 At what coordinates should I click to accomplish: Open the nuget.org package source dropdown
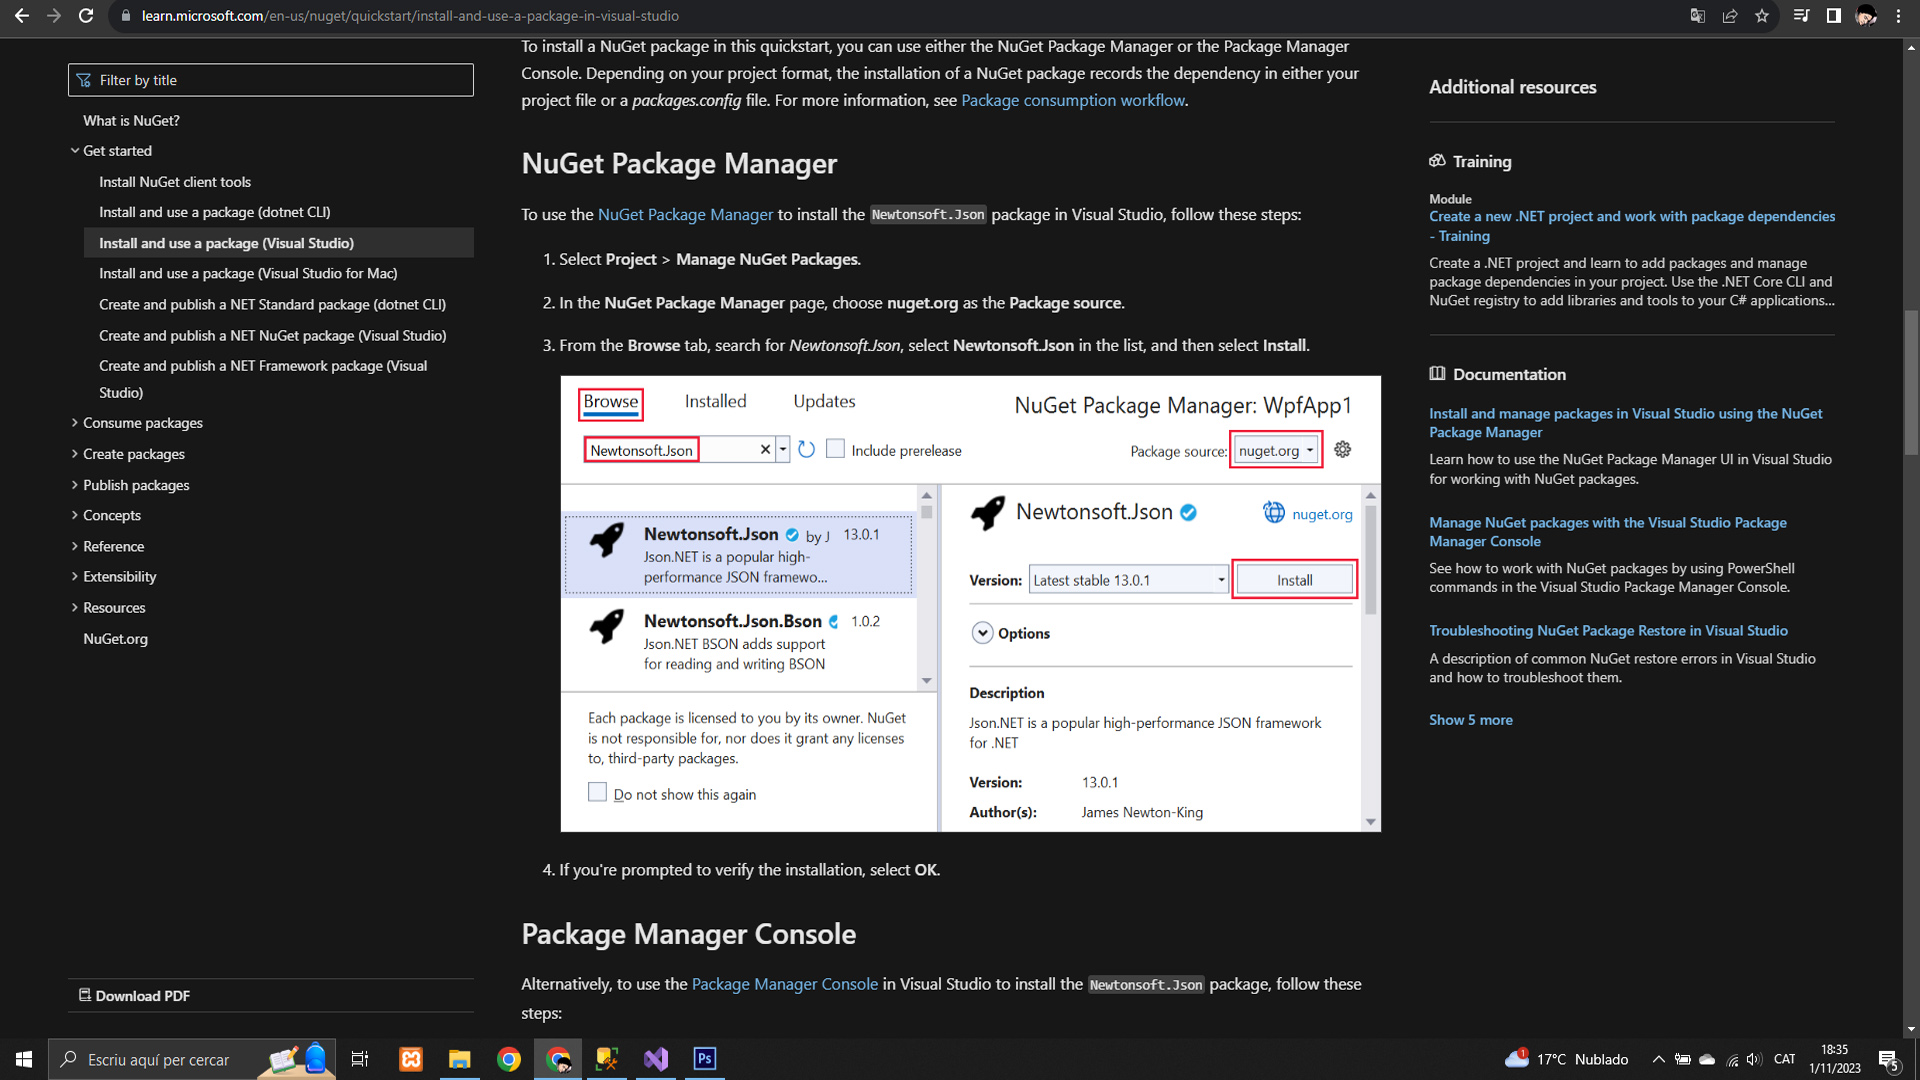click(x=1277, y=450)
